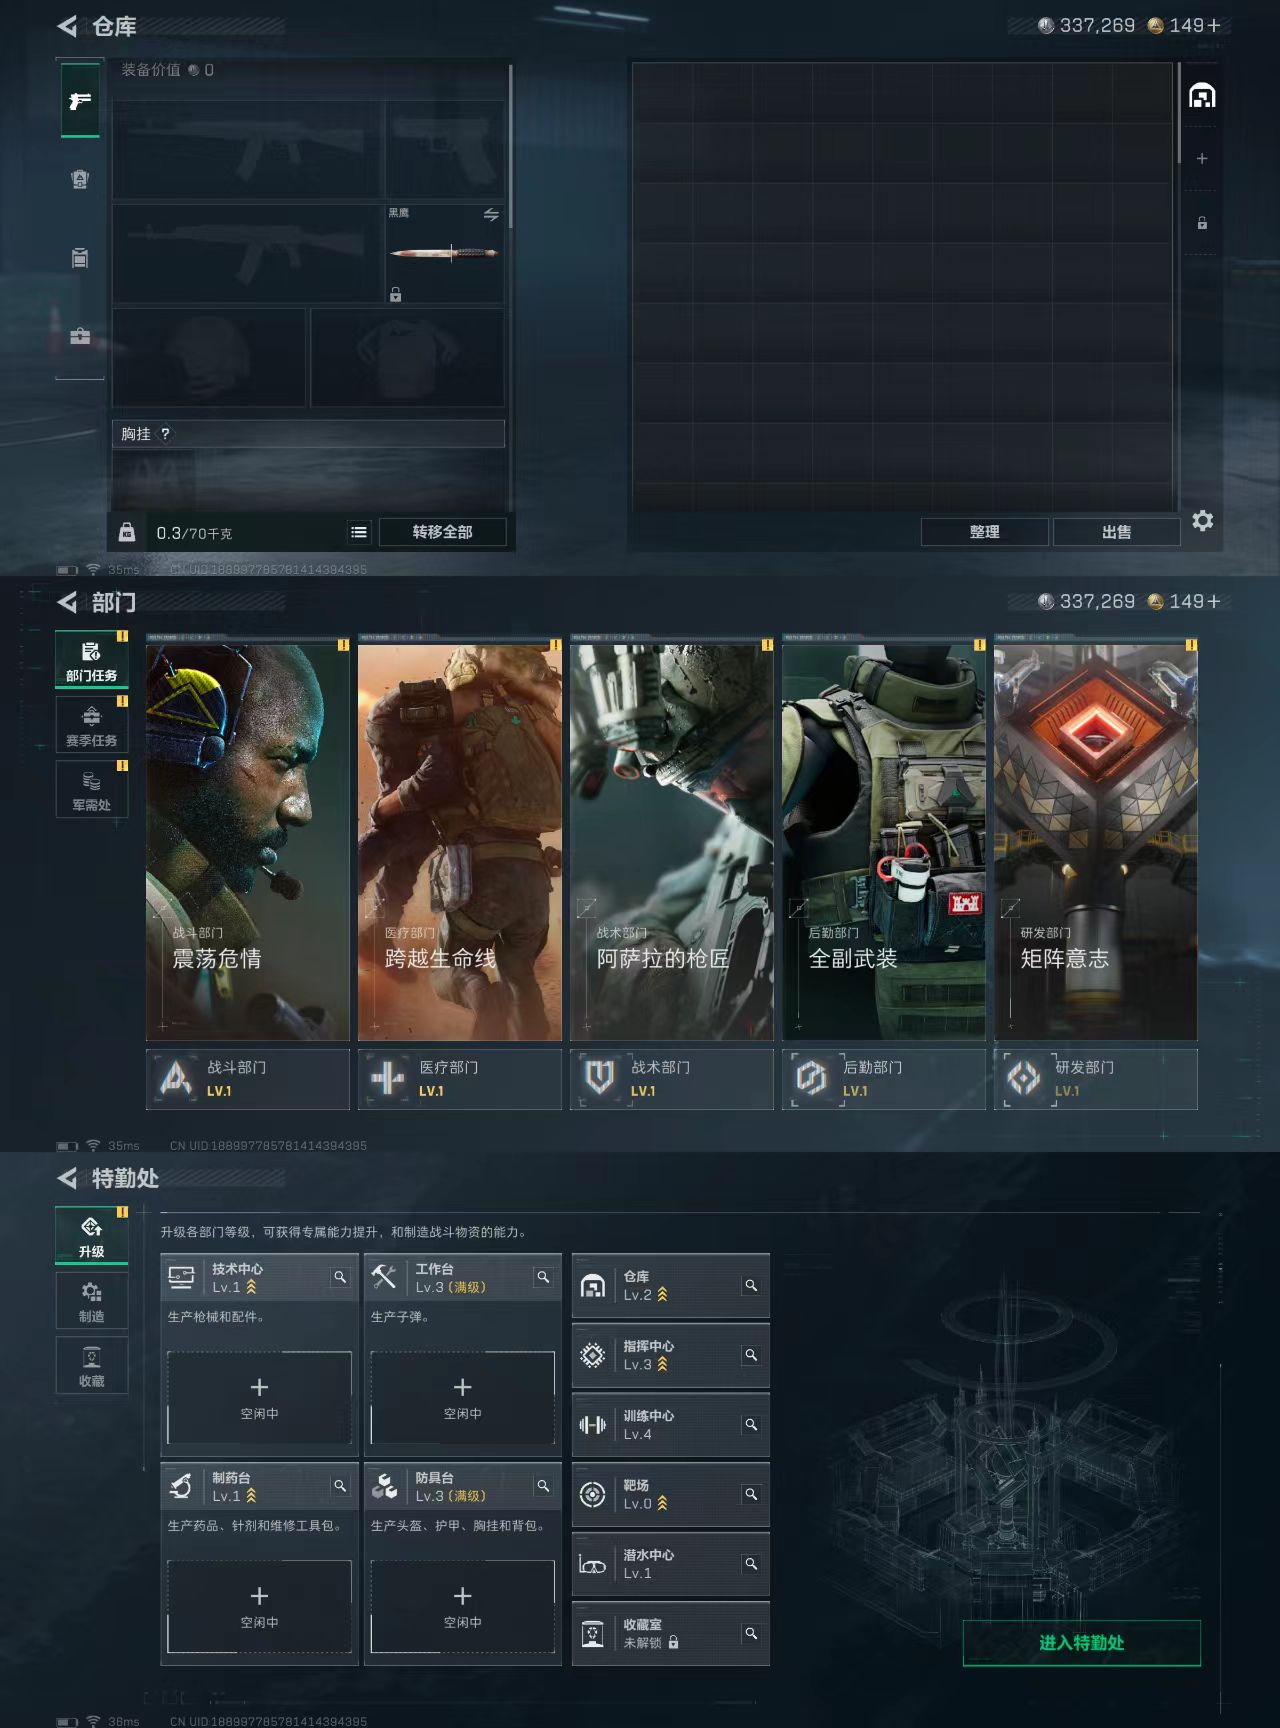The height and width of the screenshot is (1728, 1280).
Task: Switch to the 赛季任务 tab
Action: point(91,725)
